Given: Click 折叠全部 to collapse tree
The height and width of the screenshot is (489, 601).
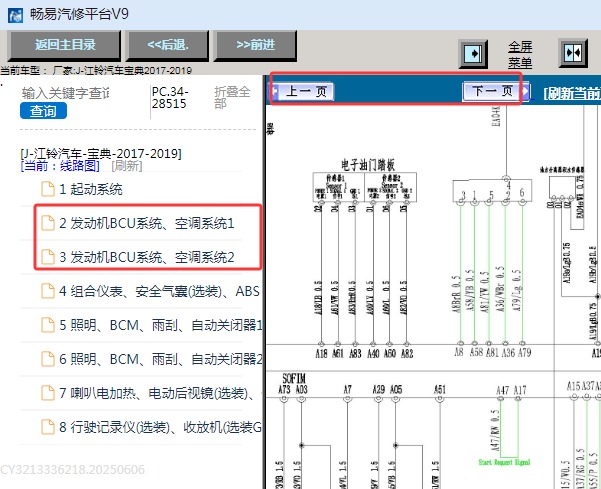Looking at the screenshot, I should pyautogui.click(x=232, y=97).
